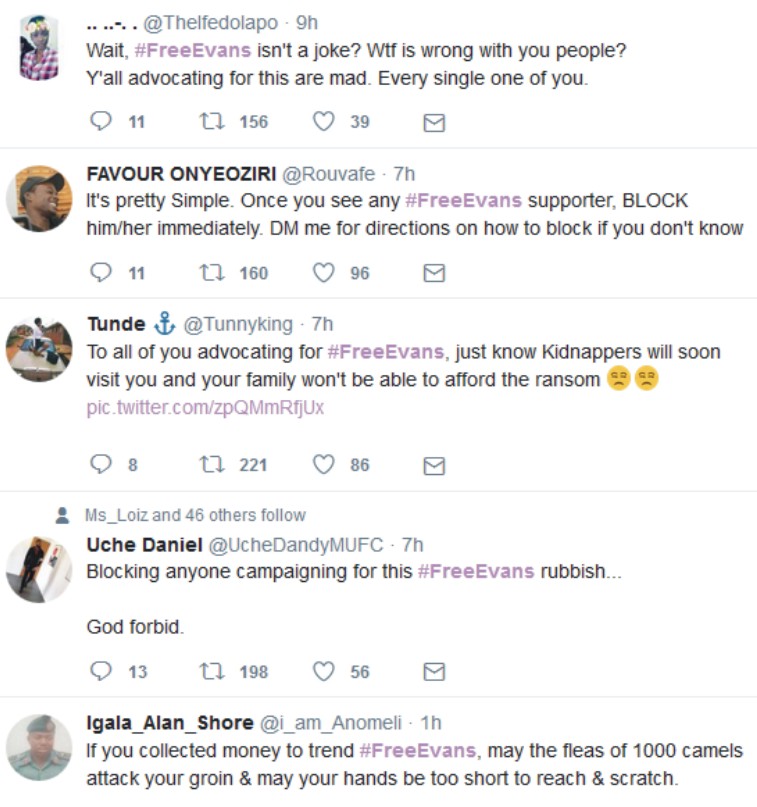Click Uche Daniel's profile avatar

coord(39,570)
